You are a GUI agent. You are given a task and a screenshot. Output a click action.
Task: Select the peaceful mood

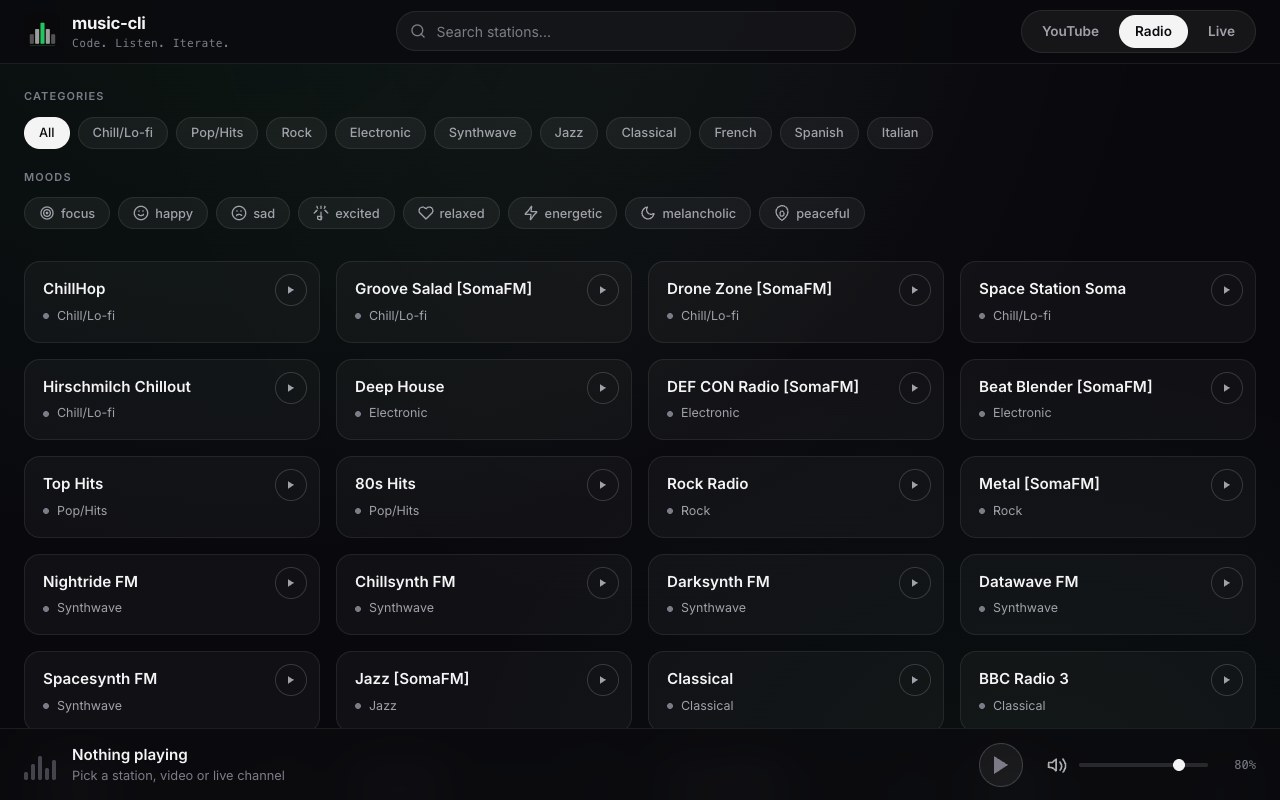pos(812,213)
